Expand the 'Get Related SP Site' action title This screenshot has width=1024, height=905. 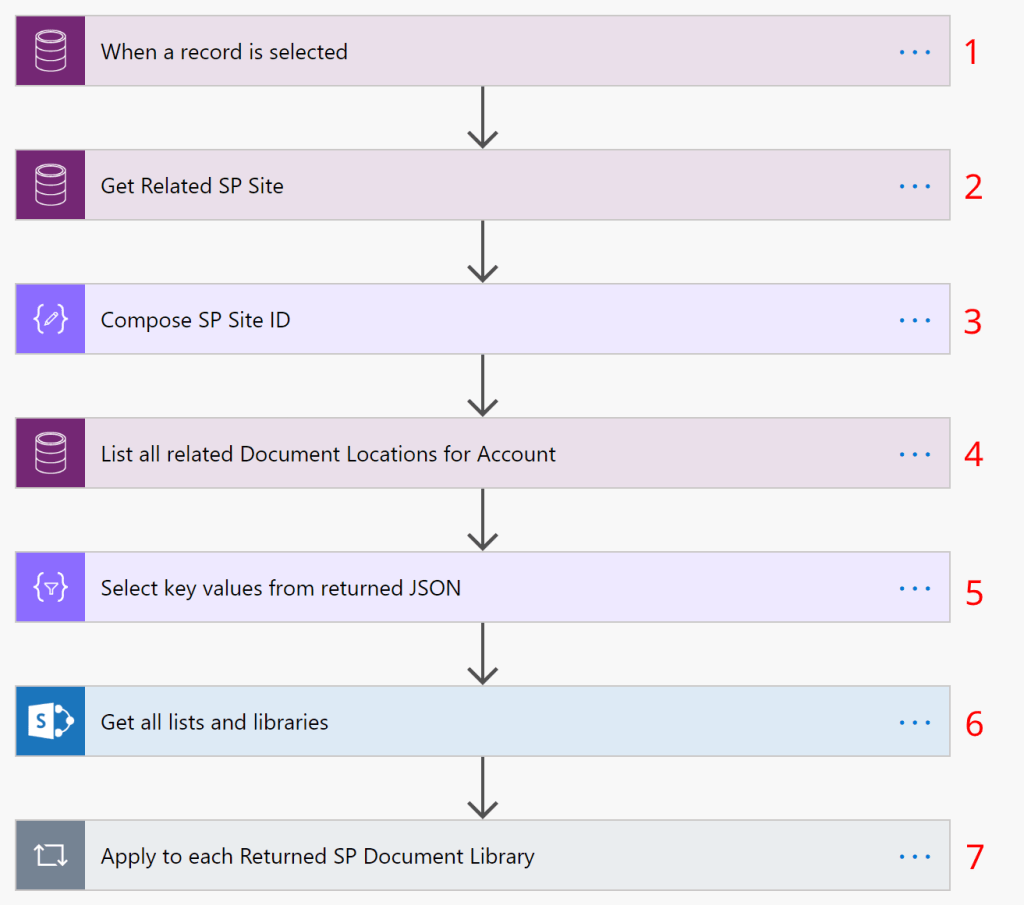pyautogui.click(x=192, y=186)
